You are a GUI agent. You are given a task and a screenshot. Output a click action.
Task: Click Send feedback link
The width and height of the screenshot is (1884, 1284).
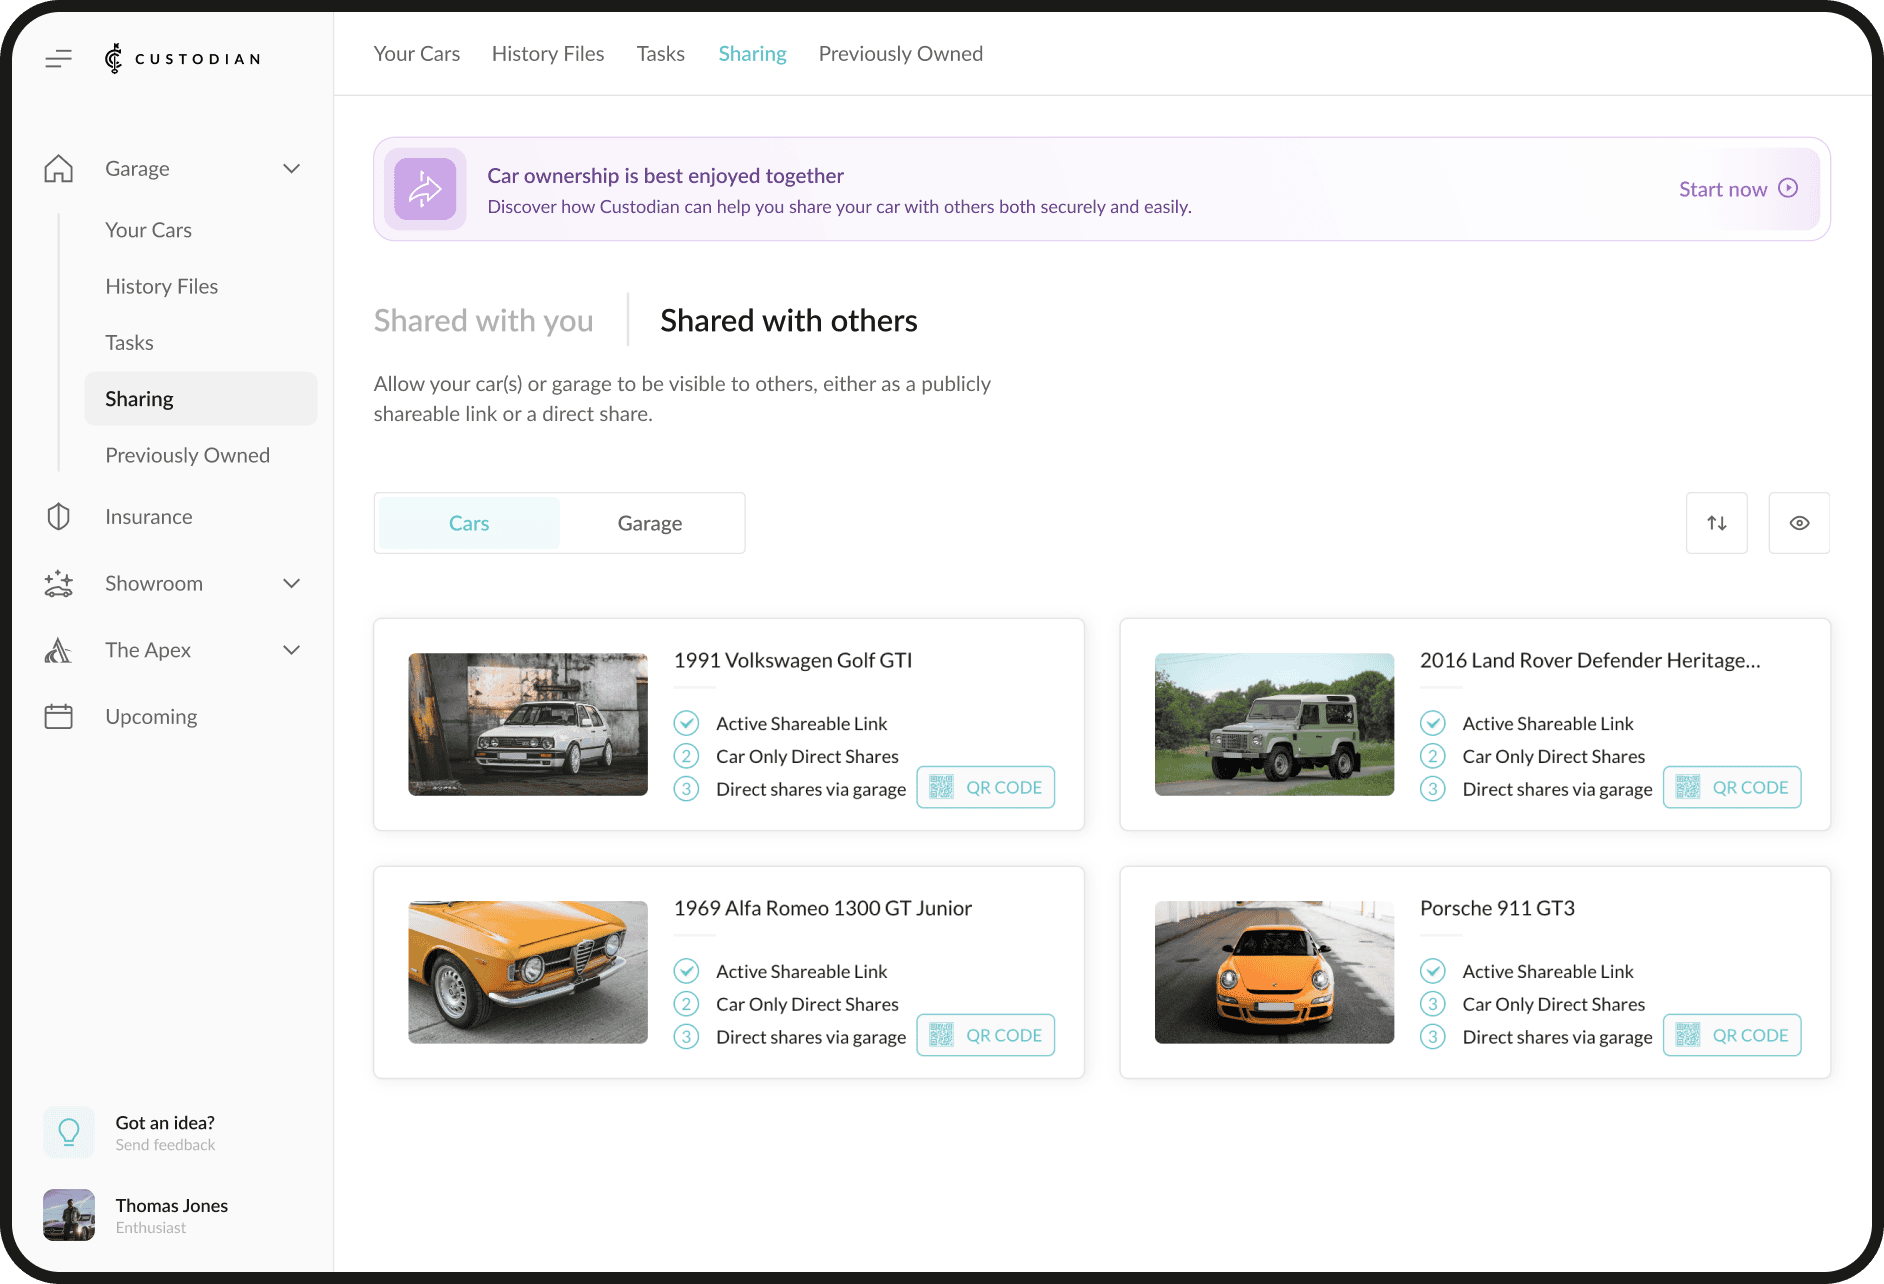[x=165, y=1145]
